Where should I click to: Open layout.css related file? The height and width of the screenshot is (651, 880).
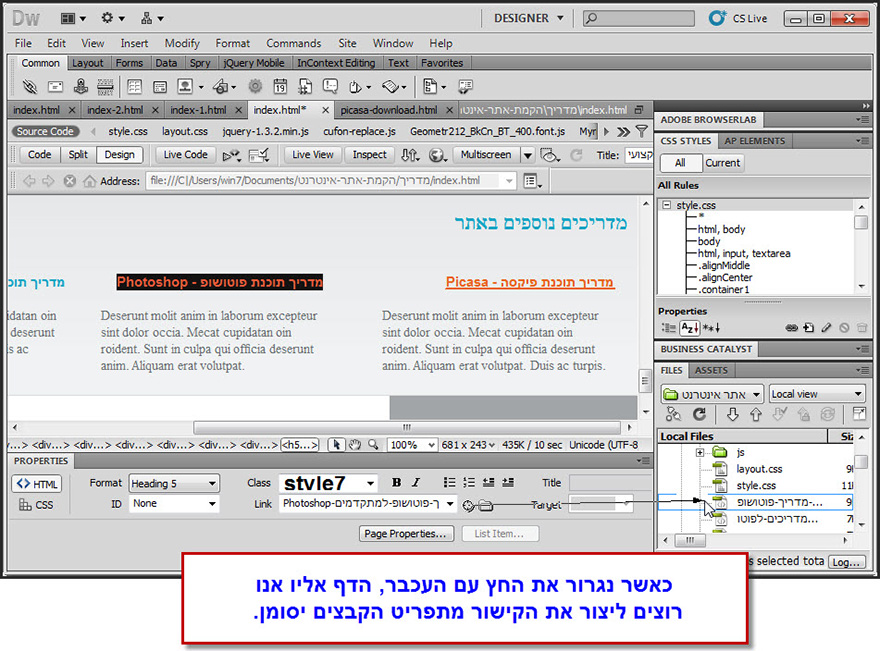click(185, 131)
